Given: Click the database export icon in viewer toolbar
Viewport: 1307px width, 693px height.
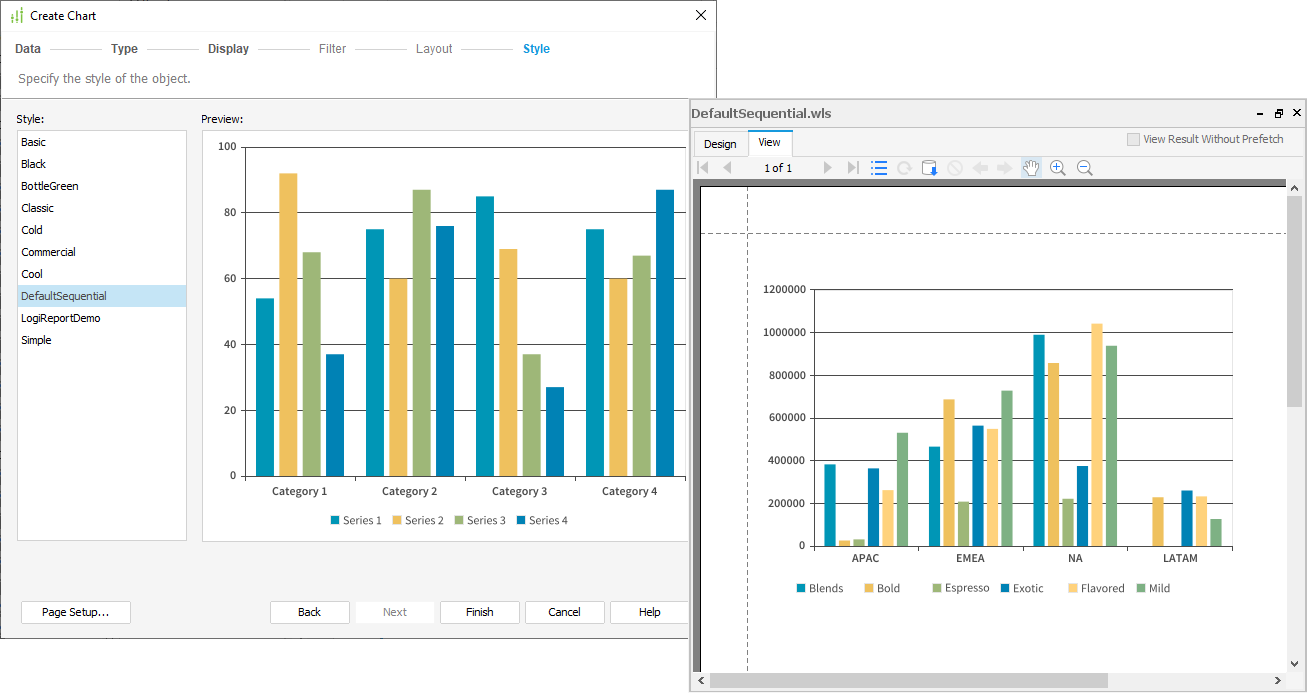Looking at the screenshot, I should (929, 168).
